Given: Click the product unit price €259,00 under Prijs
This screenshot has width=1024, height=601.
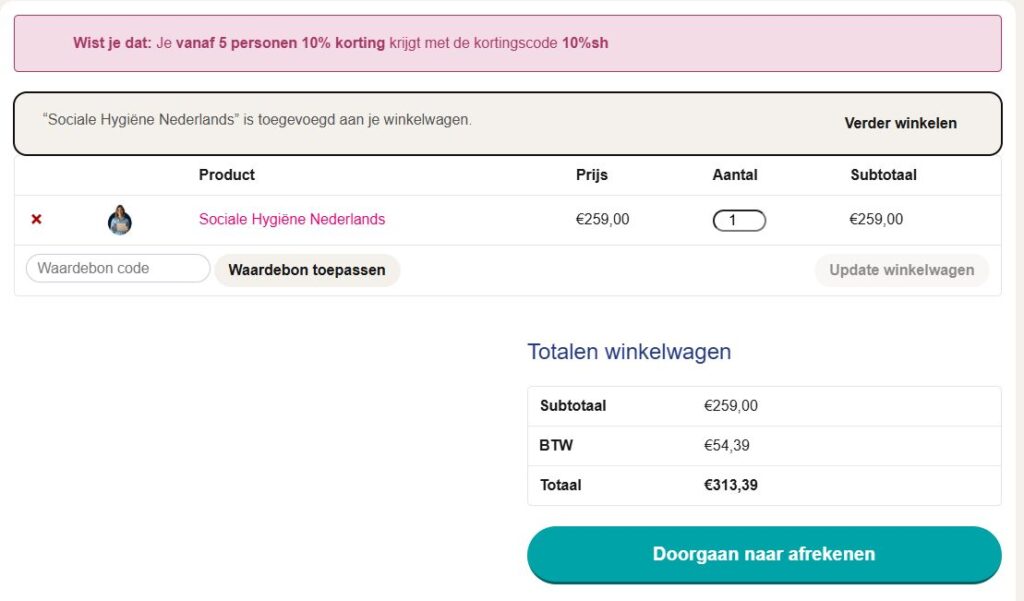Looking at the screenshot, I should [x=603, y=219].
